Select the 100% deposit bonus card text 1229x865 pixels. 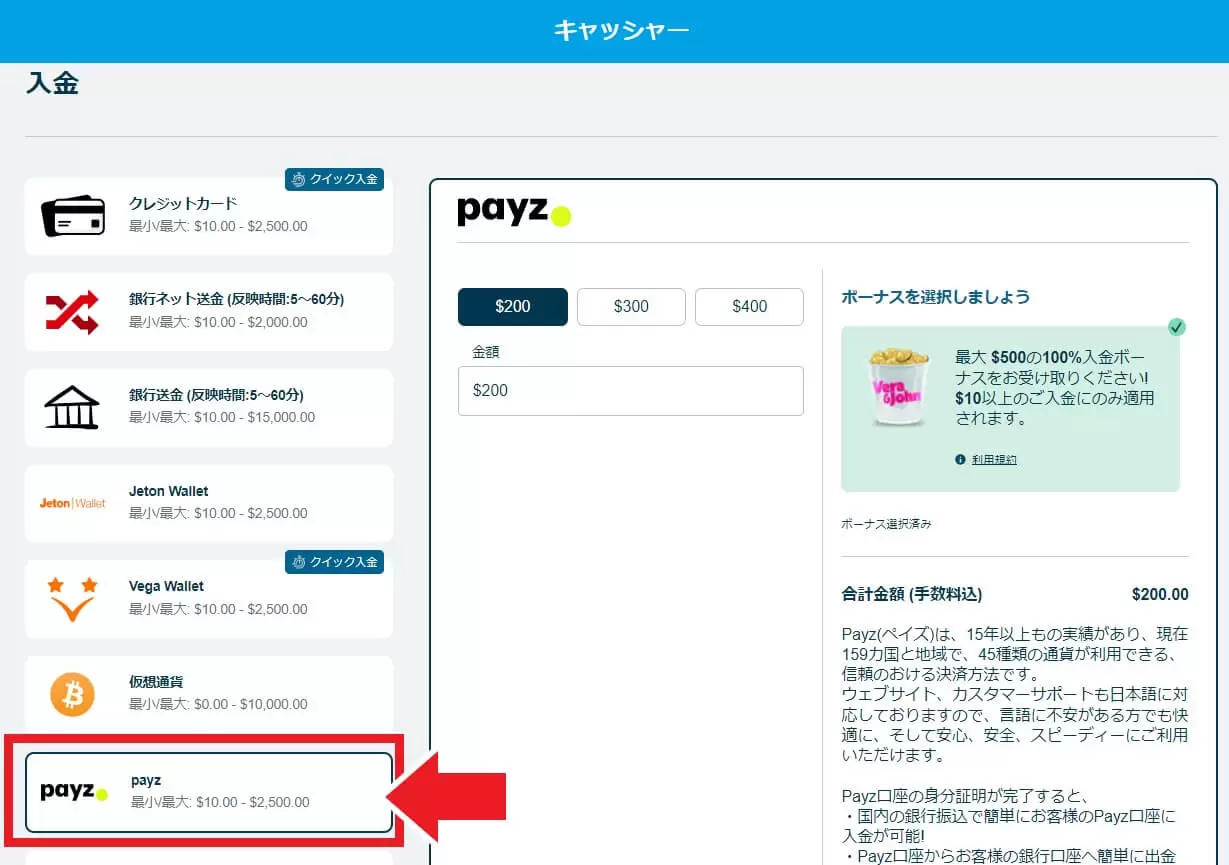point(1055,387)
